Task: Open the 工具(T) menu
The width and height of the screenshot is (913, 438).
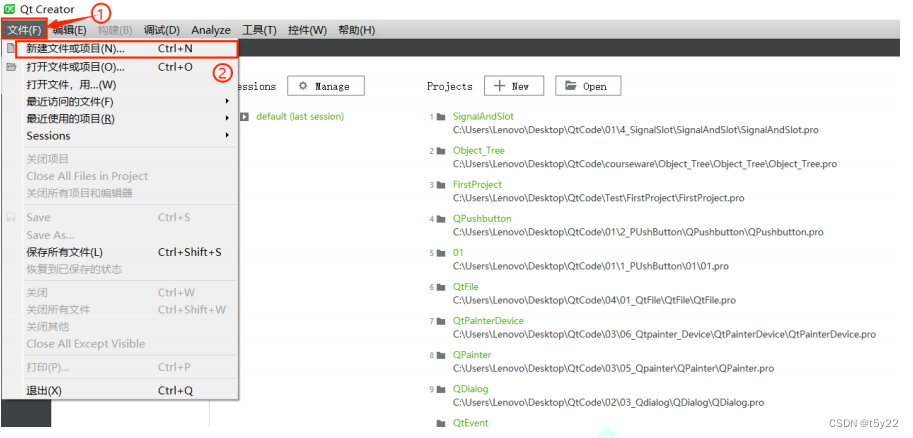Action: 259,30
